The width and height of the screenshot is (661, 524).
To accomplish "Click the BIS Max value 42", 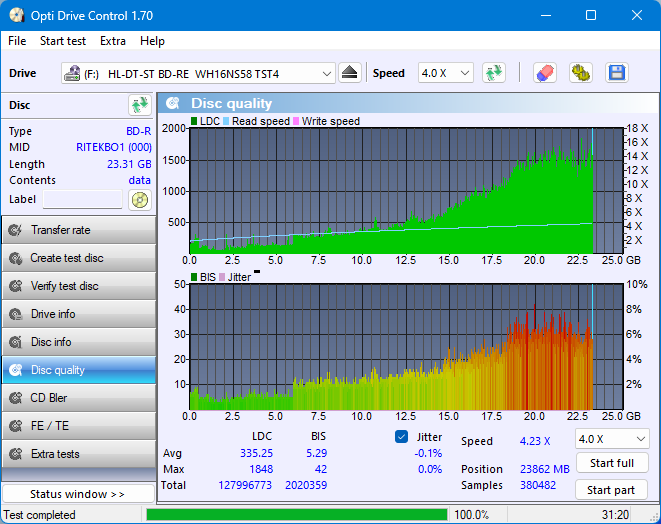I will tap(321, 469).
